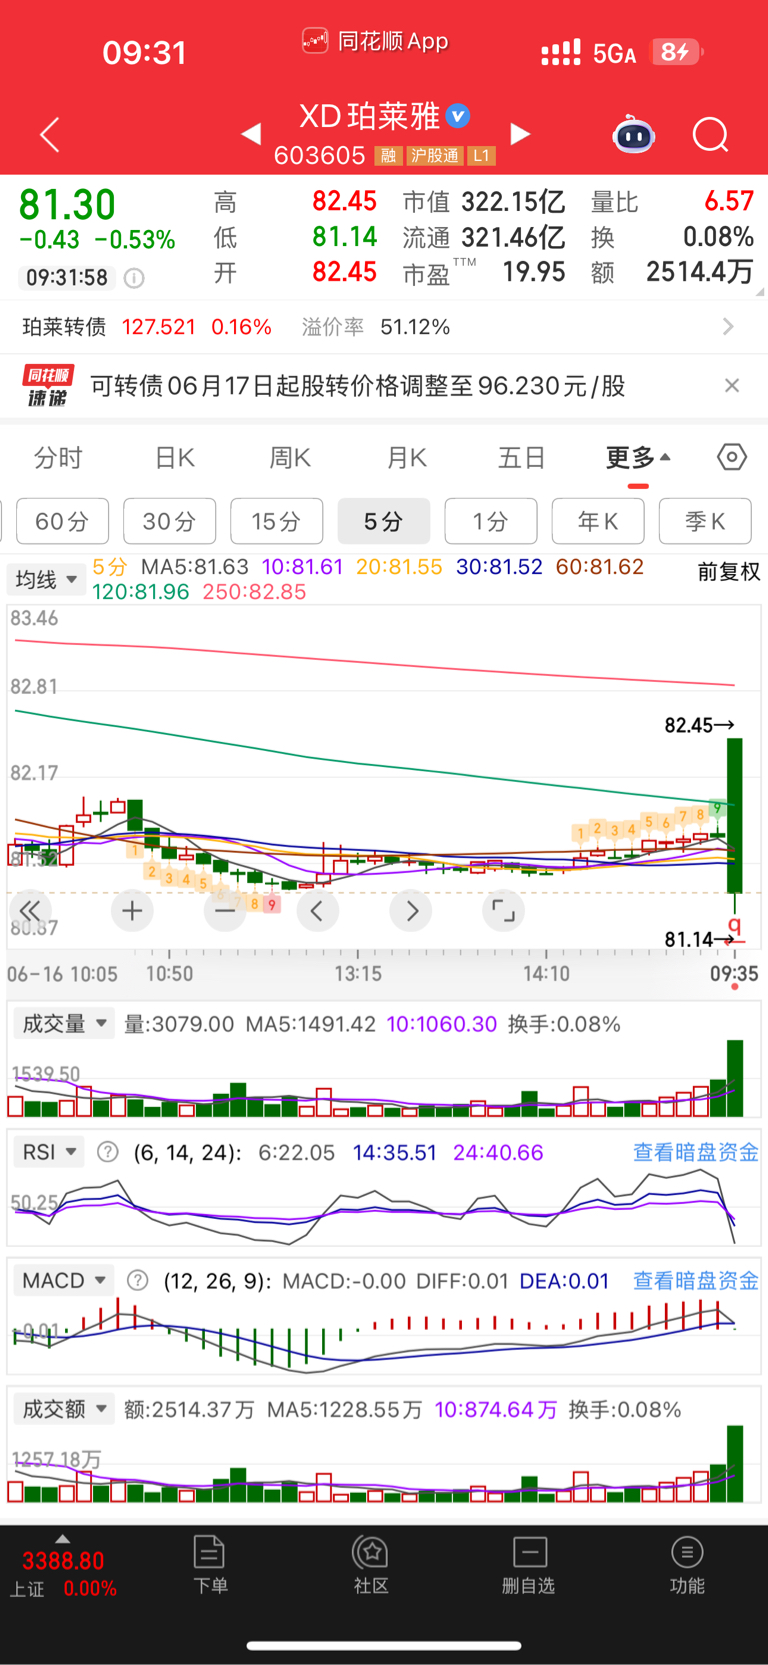768x1665 pixels.
Task: Expand quote details via corner triangle
Action: tap(760, 292)
